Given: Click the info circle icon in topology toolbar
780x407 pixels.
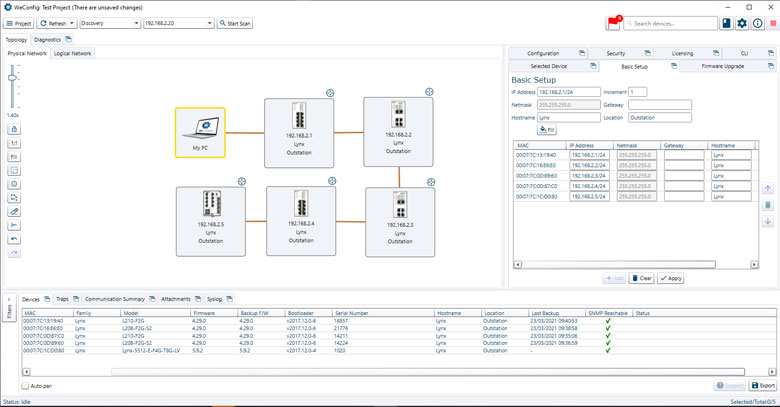Looking at the screenshot, I should [x=14, y=184].
